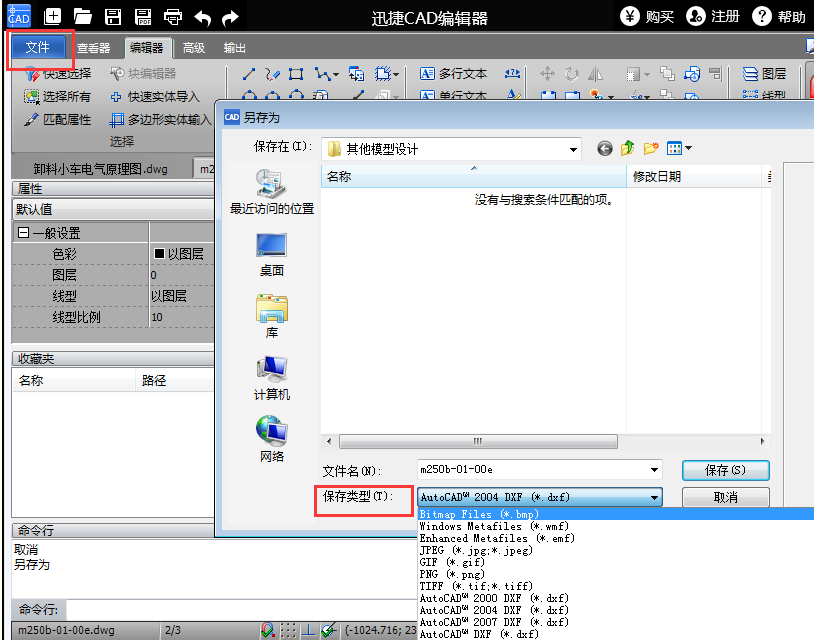The image size is (814, 640).
Task: Click the 取消 Cancel button
Action: 725,497
